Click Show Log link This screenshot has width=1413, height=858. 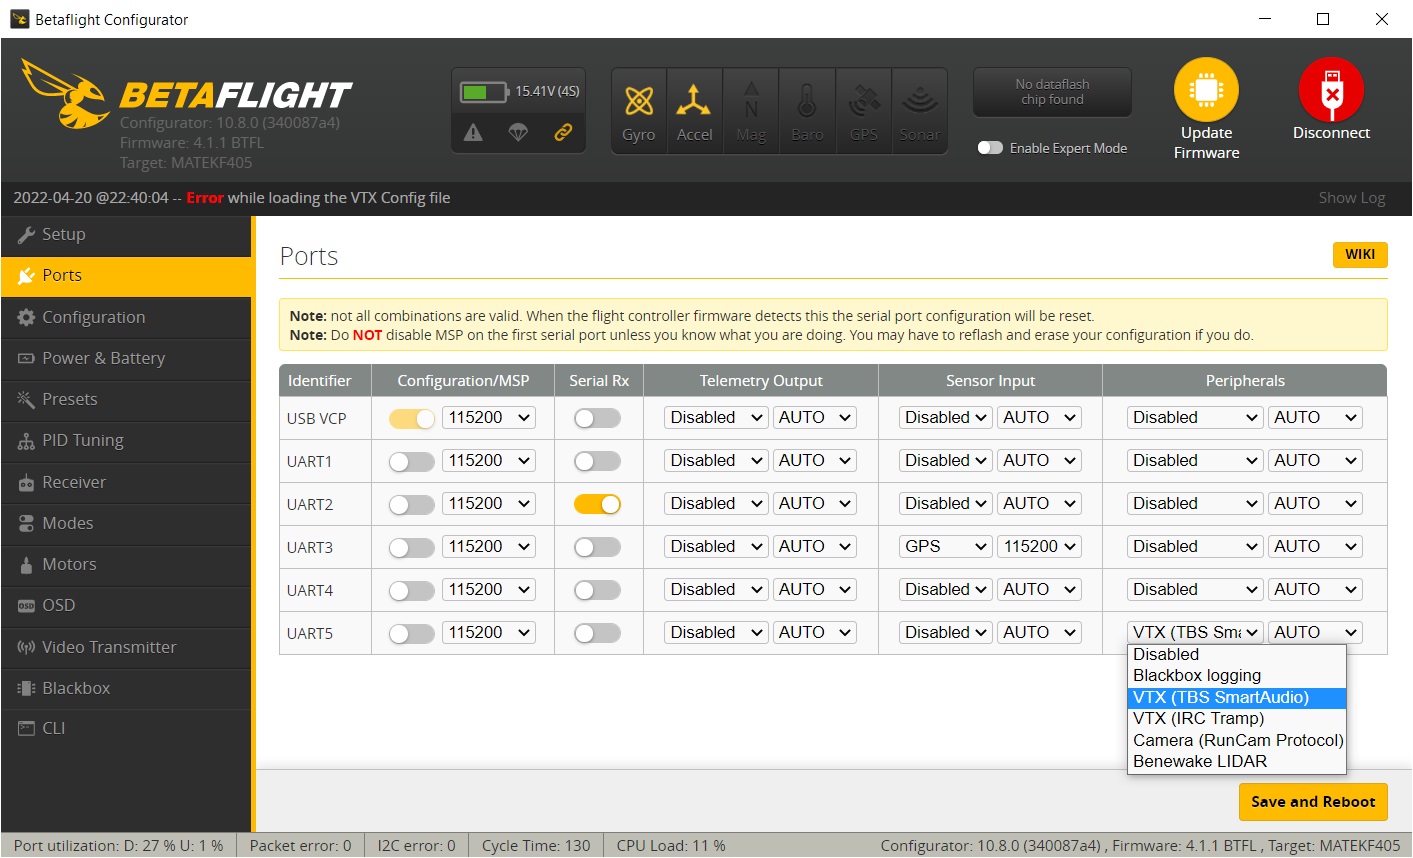(1352, 198)
